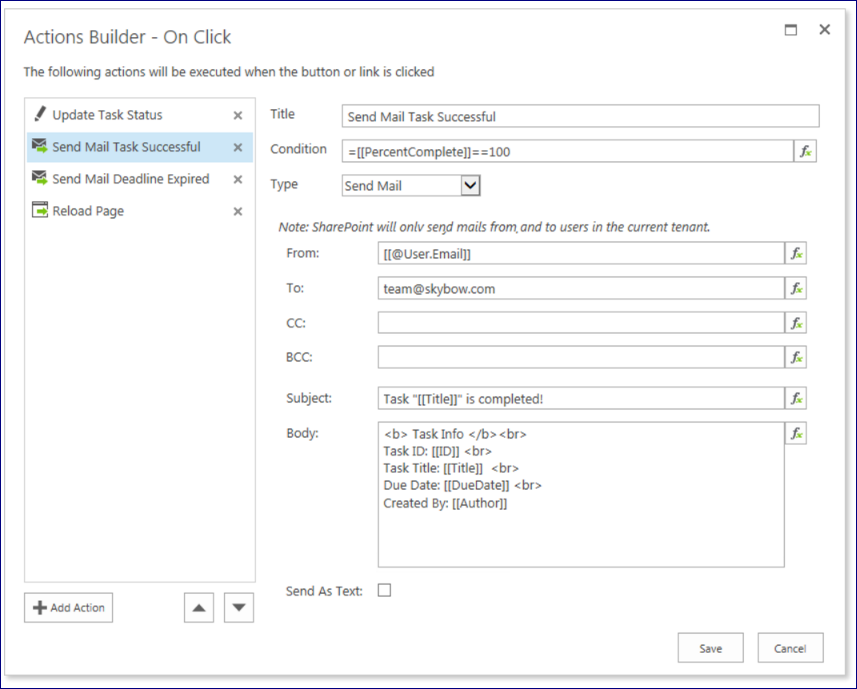
Task: Save the action configuration
Action: coord(710,648)
